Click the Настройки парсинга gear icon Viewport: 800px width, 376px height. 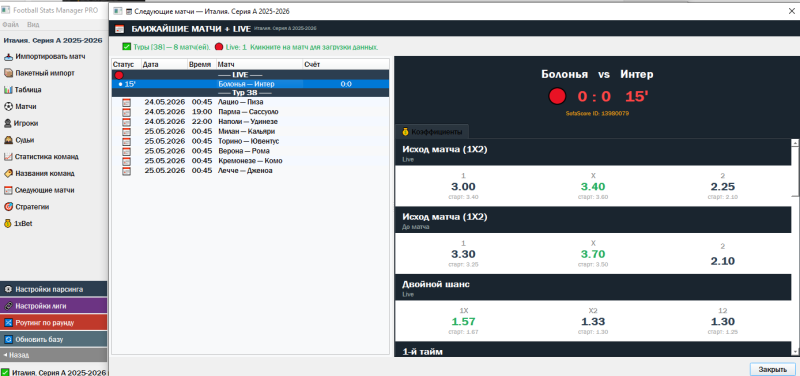click(x=8, y=289)
